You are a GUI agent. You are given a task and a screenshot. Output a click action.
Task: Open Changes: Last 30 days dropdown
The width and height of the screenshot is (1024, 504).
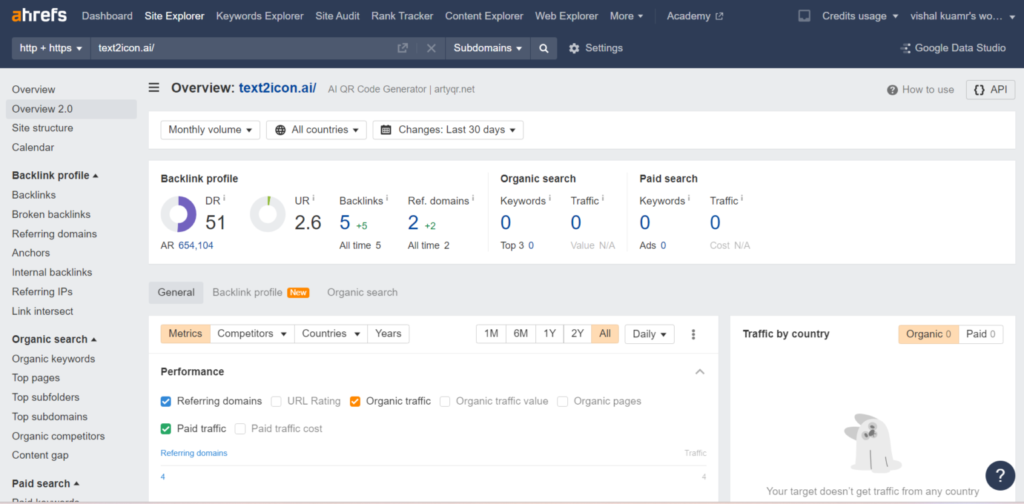click(x=448, y=130)
